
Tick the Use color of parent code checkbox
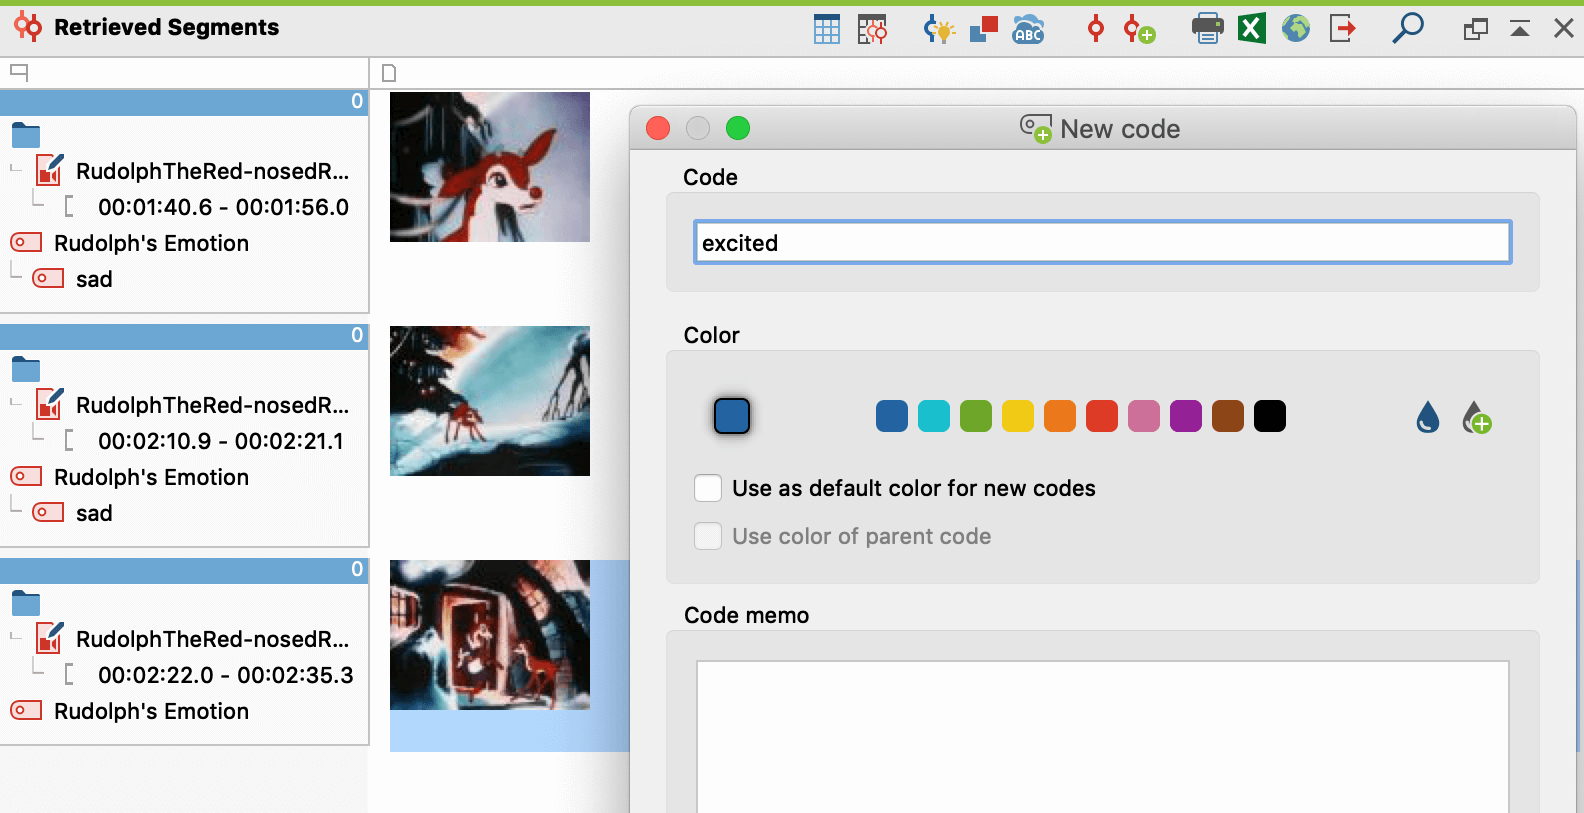tap(708, 536)
